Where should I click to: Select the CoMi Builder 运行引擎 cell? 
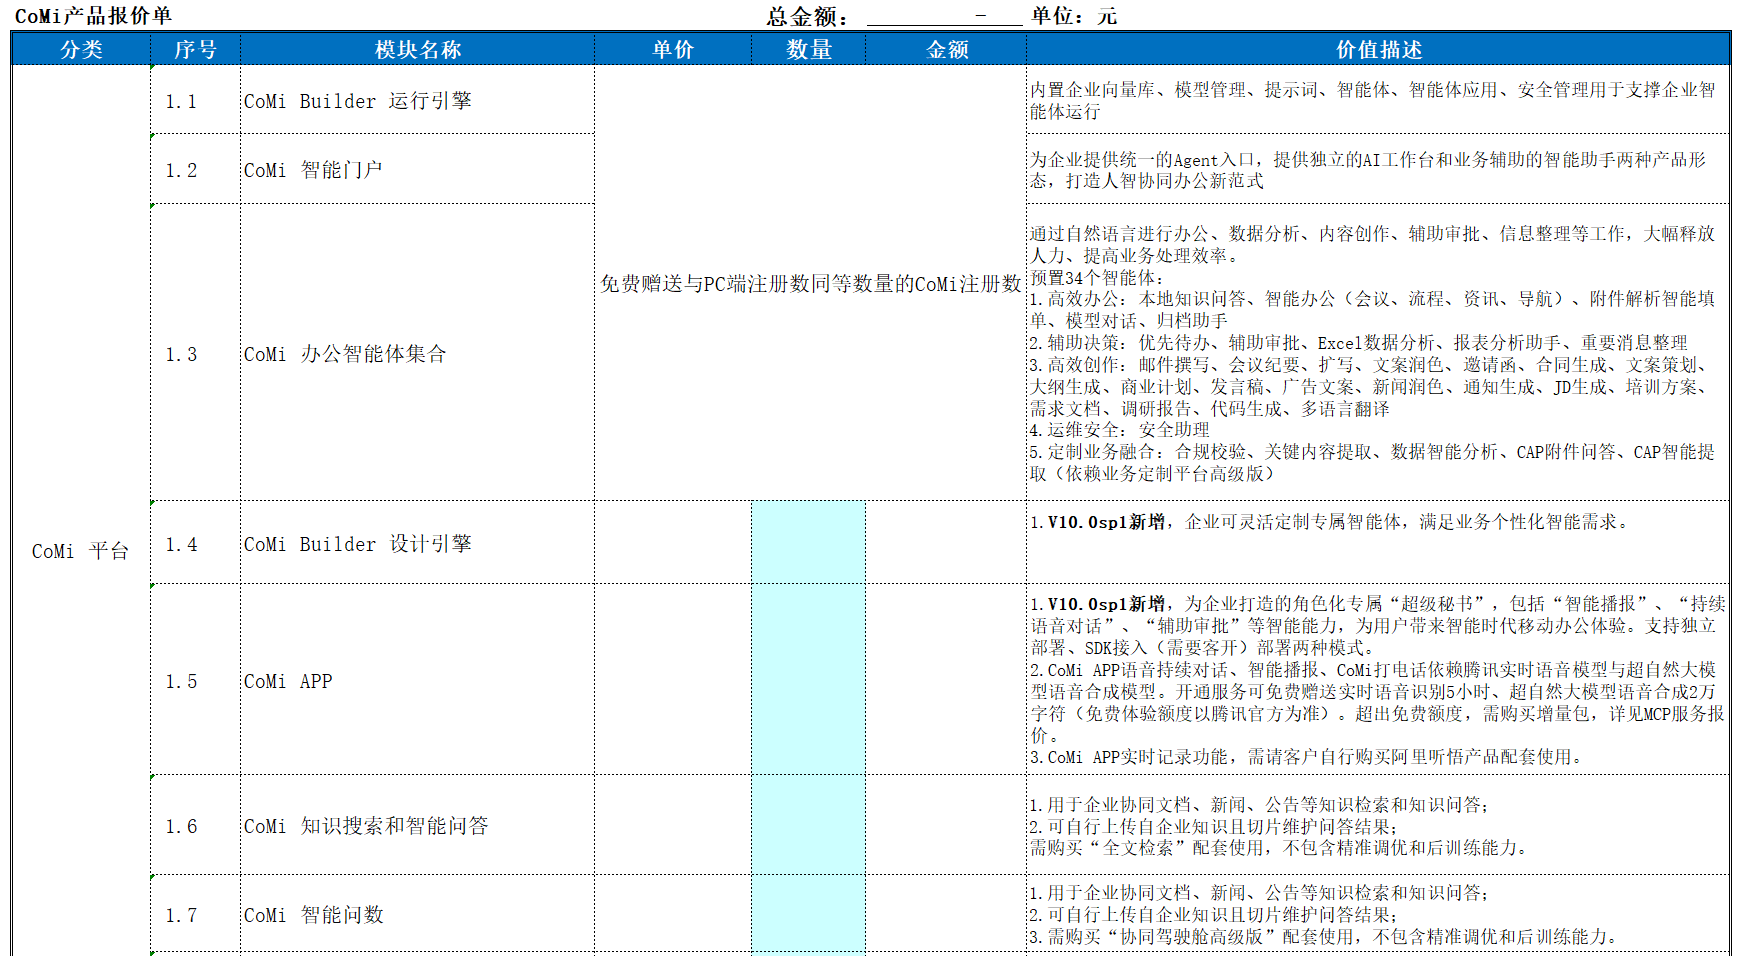click(x=417, y=101)
